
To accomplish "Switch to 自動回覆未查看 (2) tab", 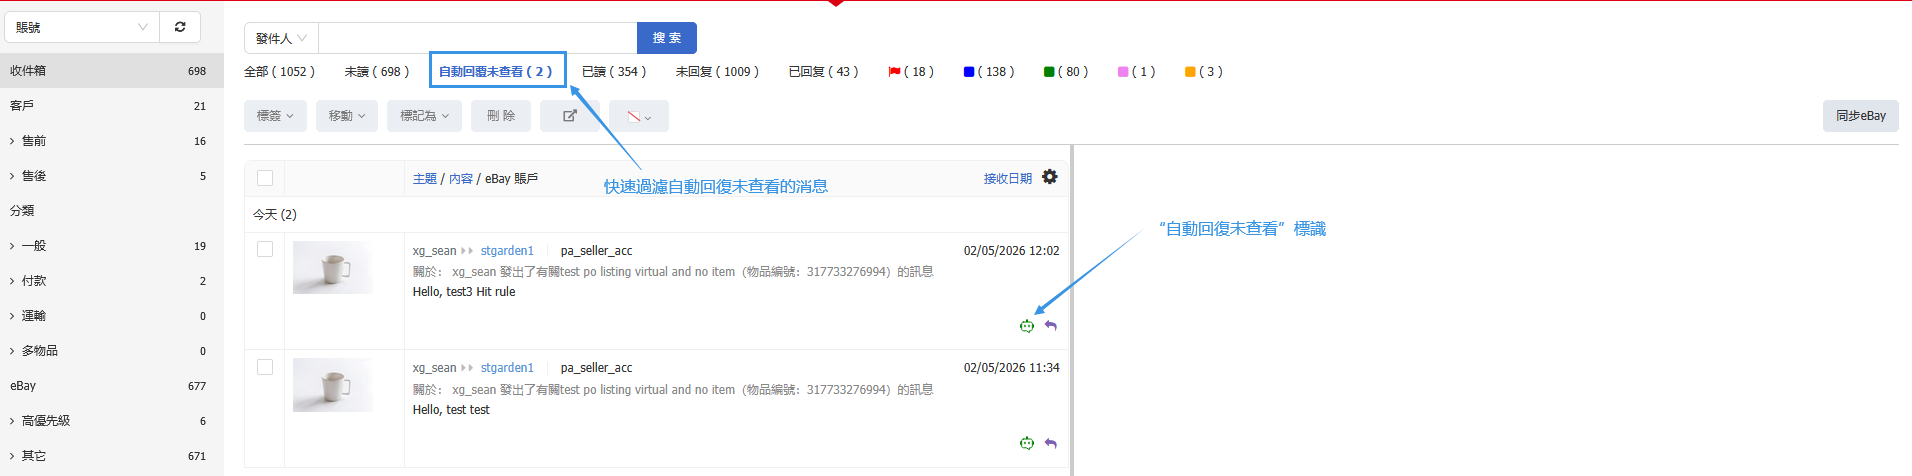I will point(497,71).
